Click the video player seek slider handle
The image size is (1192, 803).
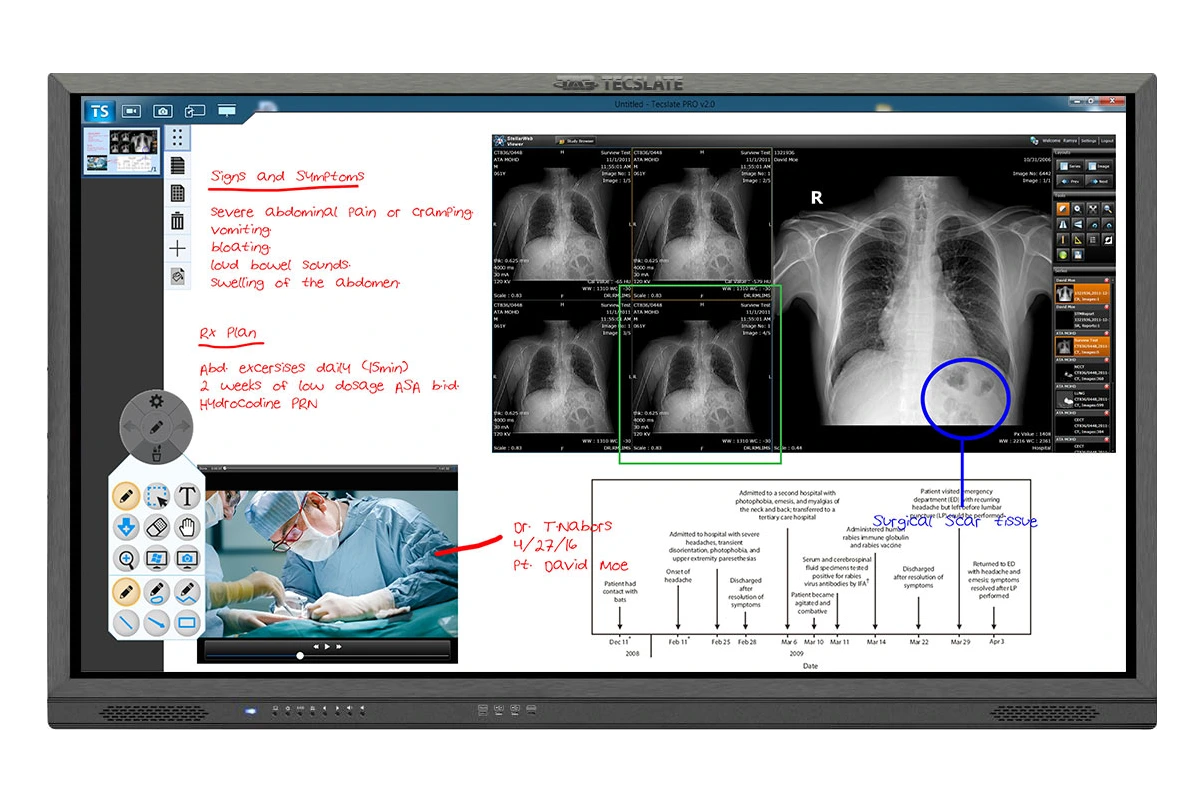[x=300, y=656]
